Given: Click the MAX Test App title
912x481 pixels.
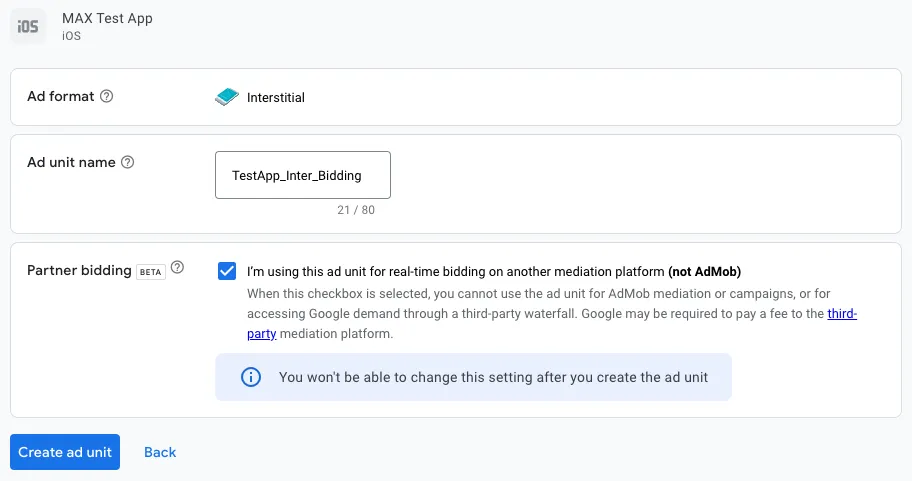Looking at the screenshot, I should click(x=108, y=18).
